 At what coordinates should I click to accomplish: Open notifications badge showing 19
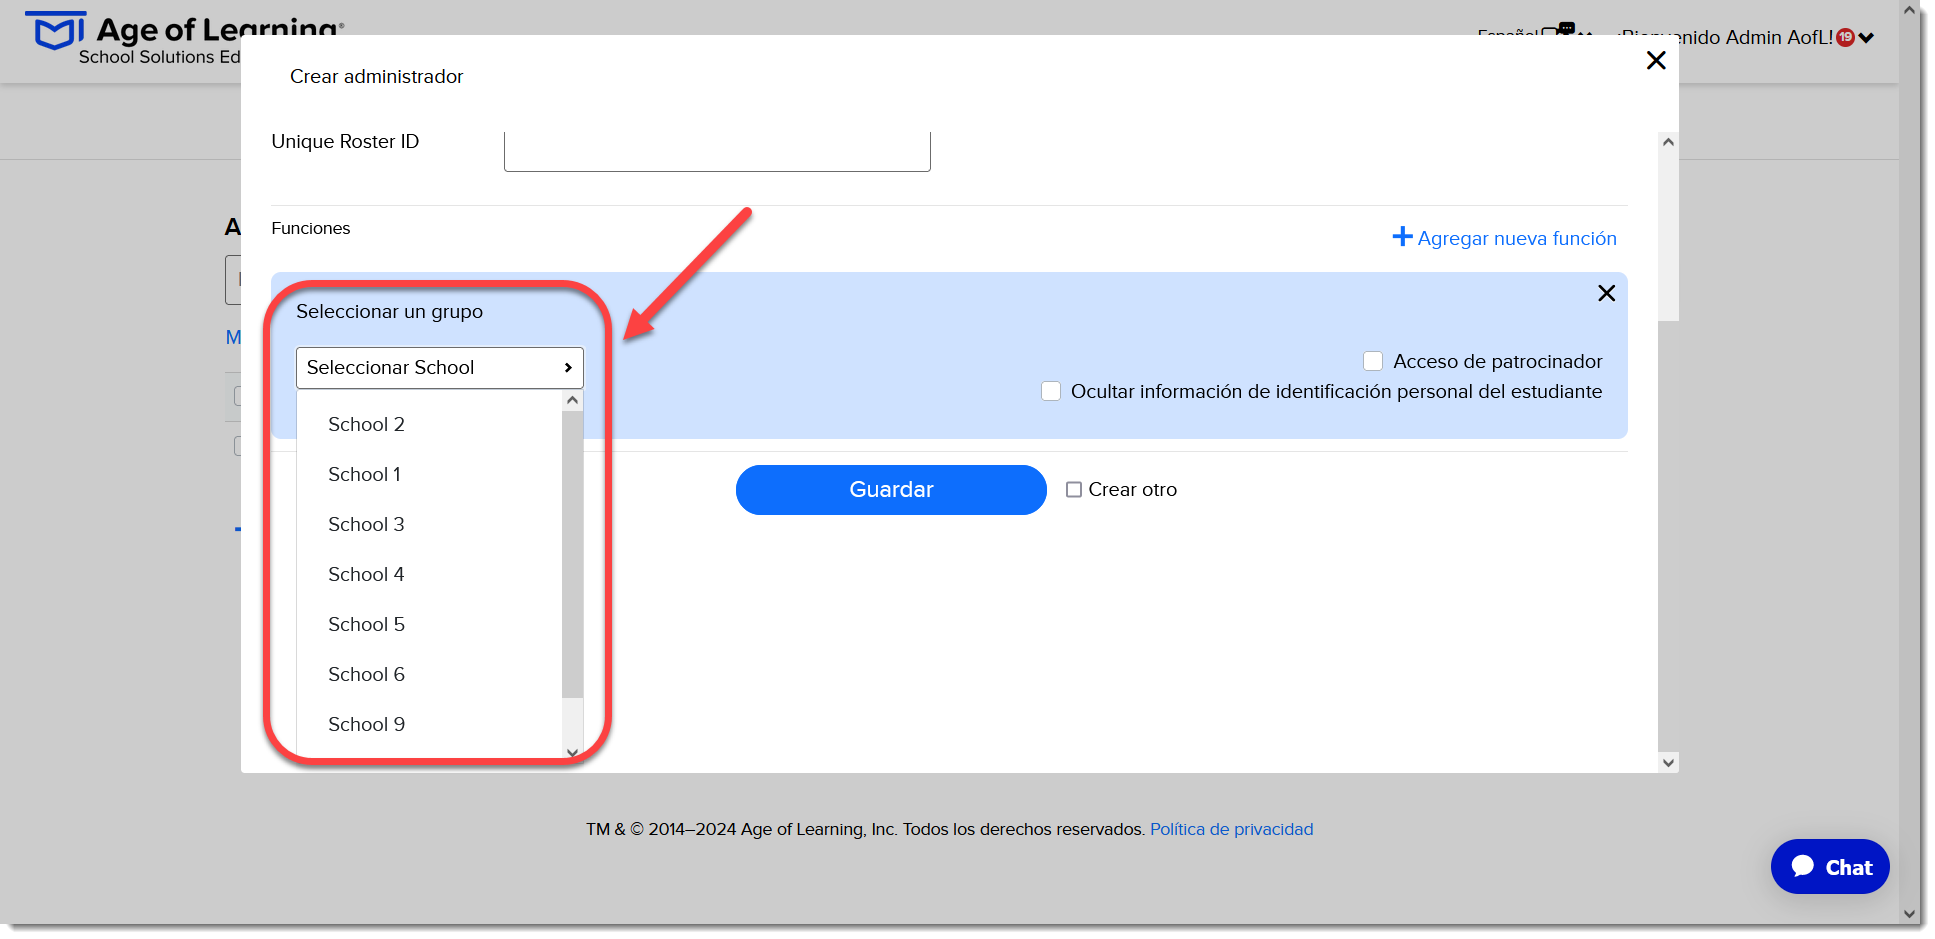[x=1846, y=37]
